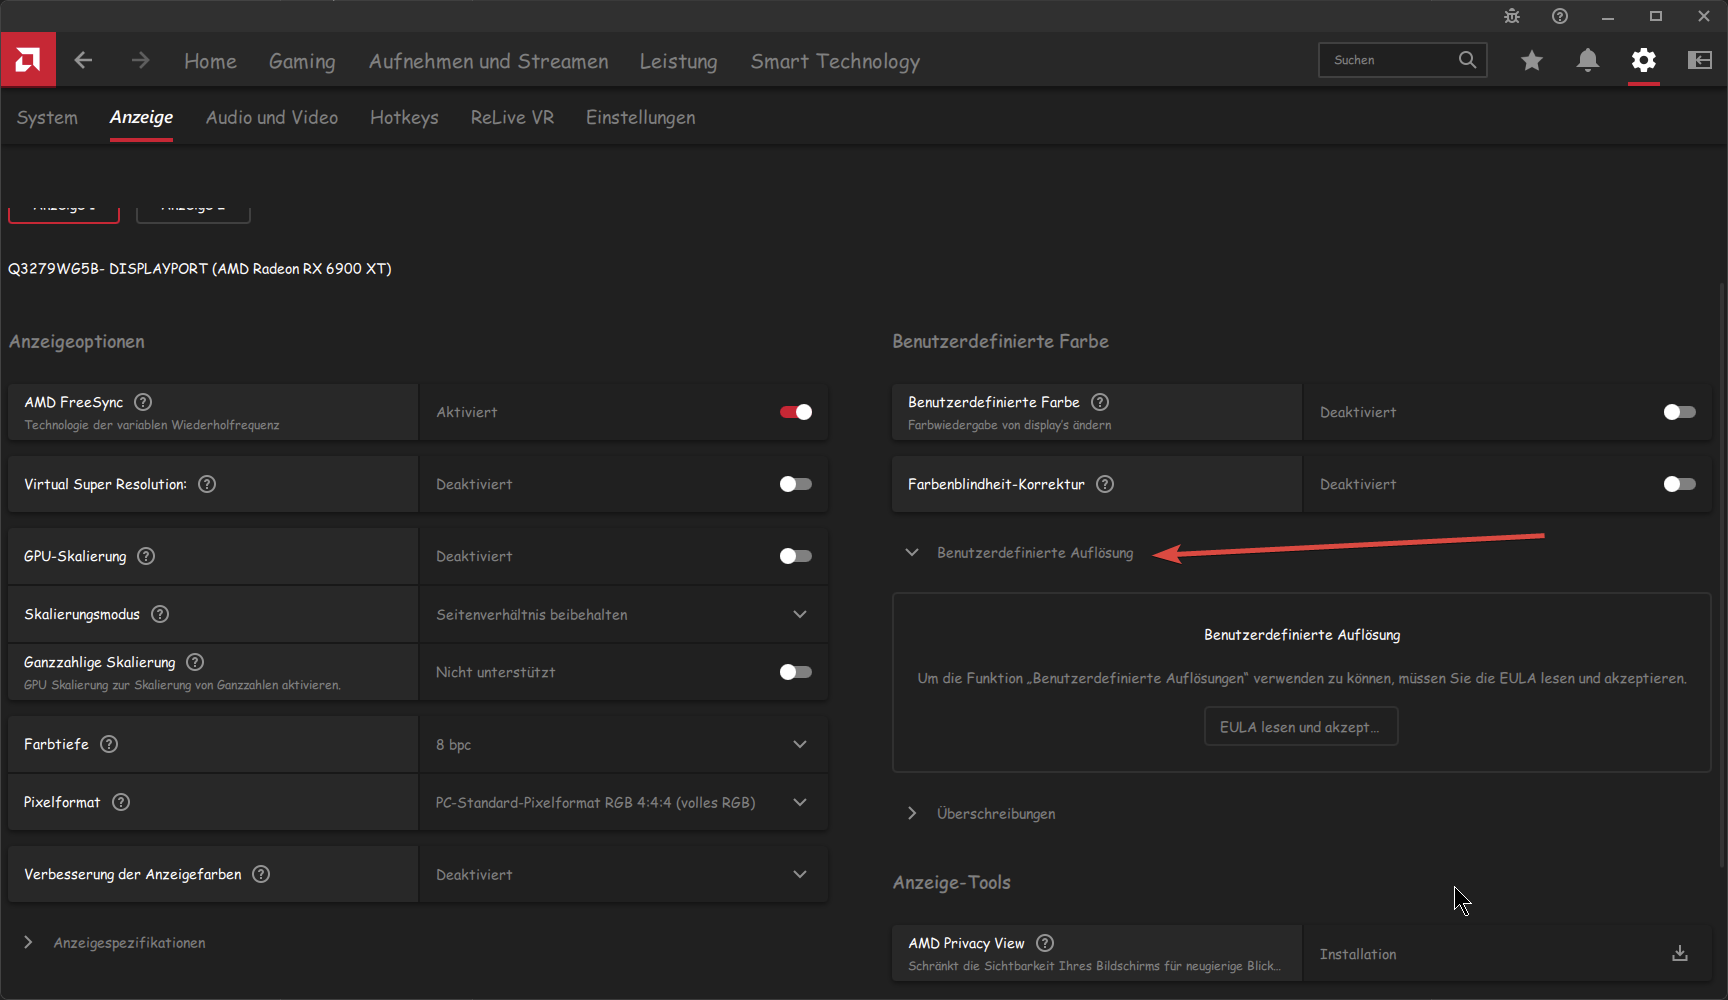The image size is (1728, 1000).
Task: Show help for Verbesserung der Anzeigefarben
Action: pos(261,874)
